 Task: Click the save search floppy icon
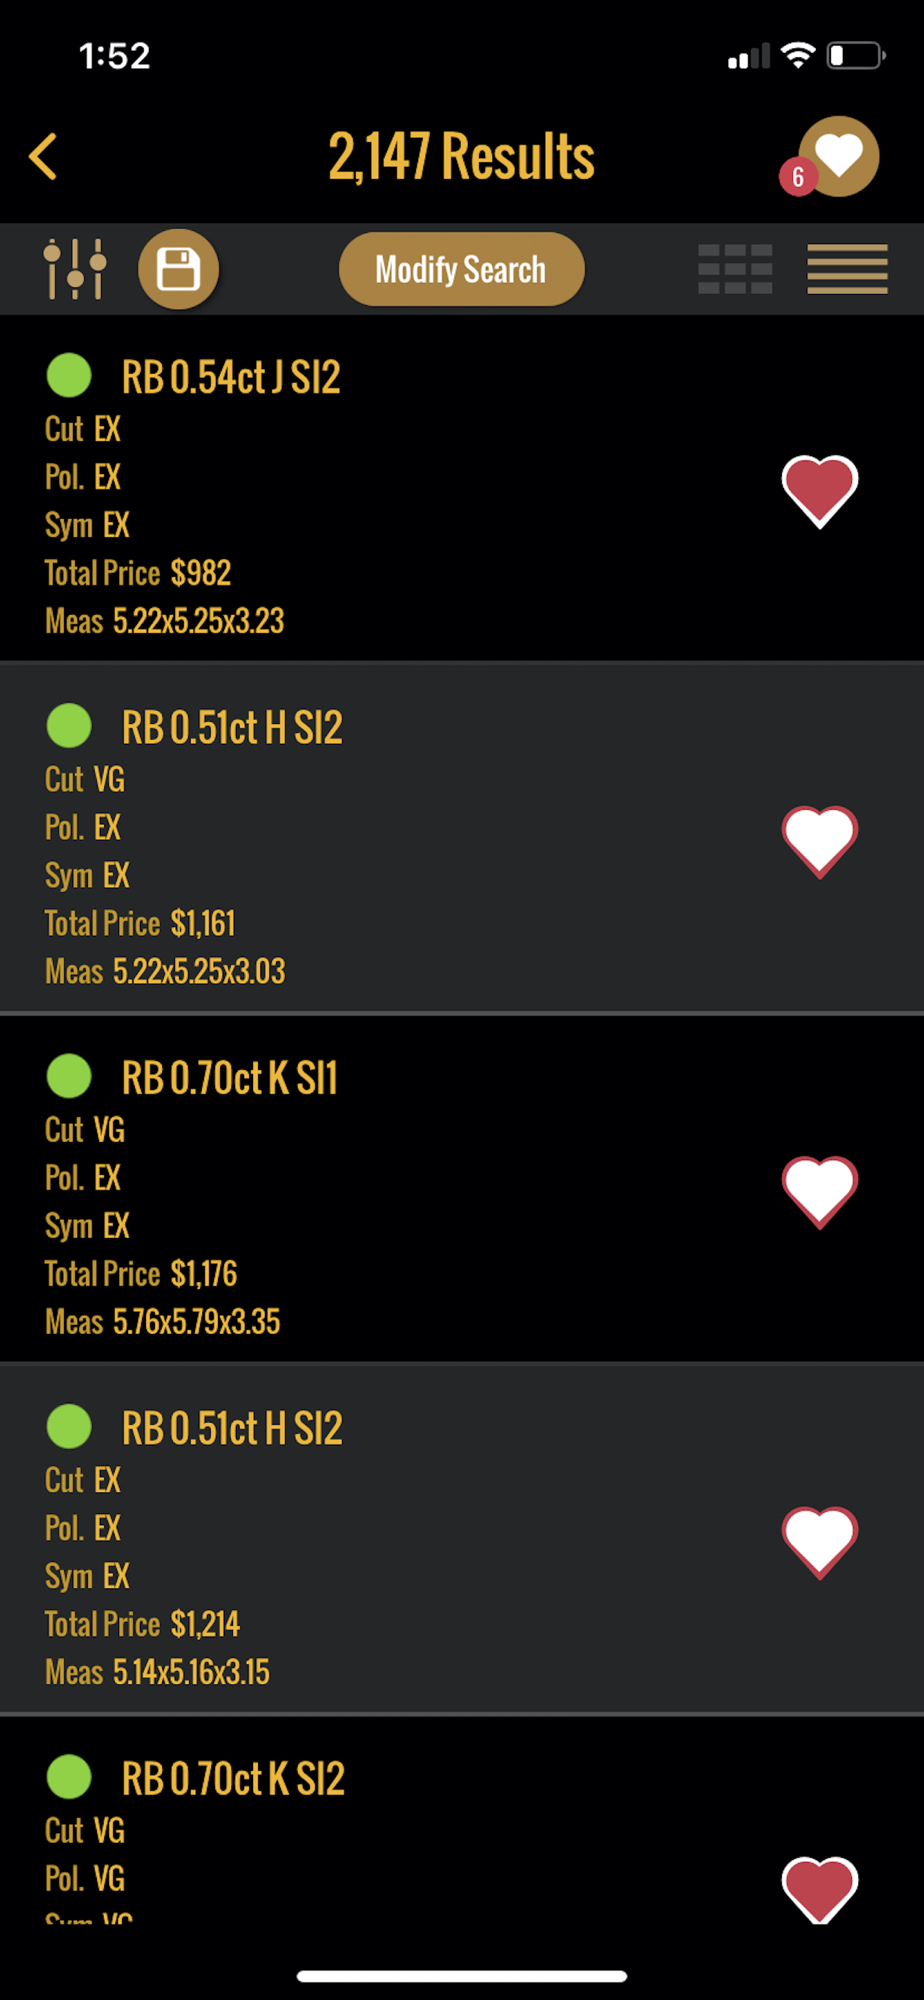coord(178,269)
